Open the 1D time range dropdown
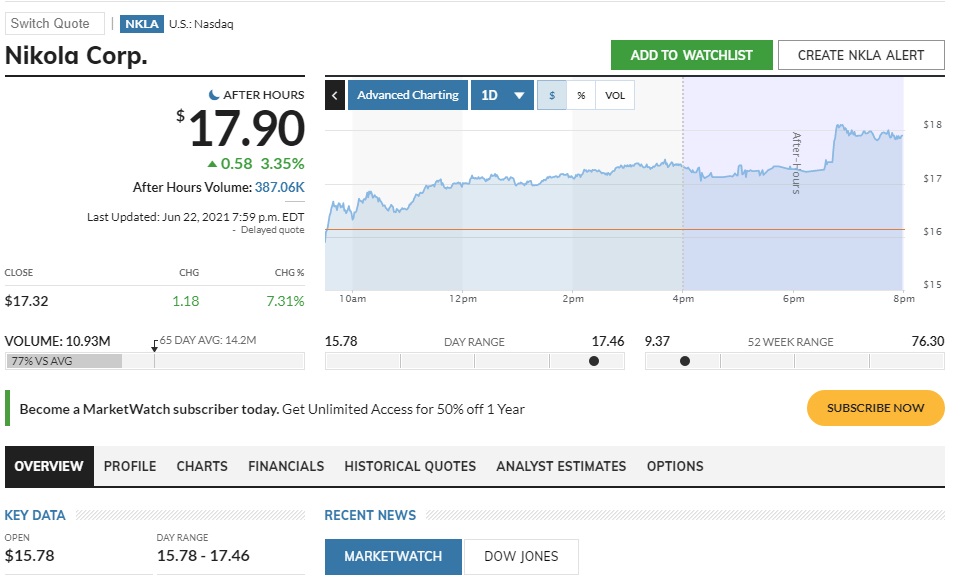 pos(502,95)
